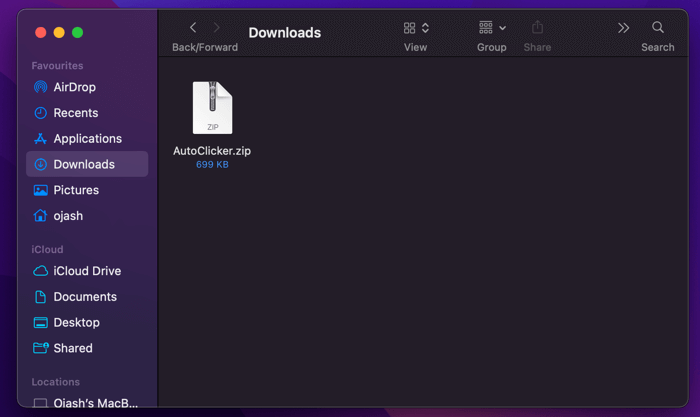Select the AutoClicker.zip file icon
Viewport: 700px width, 417px height.
point(212,108)
